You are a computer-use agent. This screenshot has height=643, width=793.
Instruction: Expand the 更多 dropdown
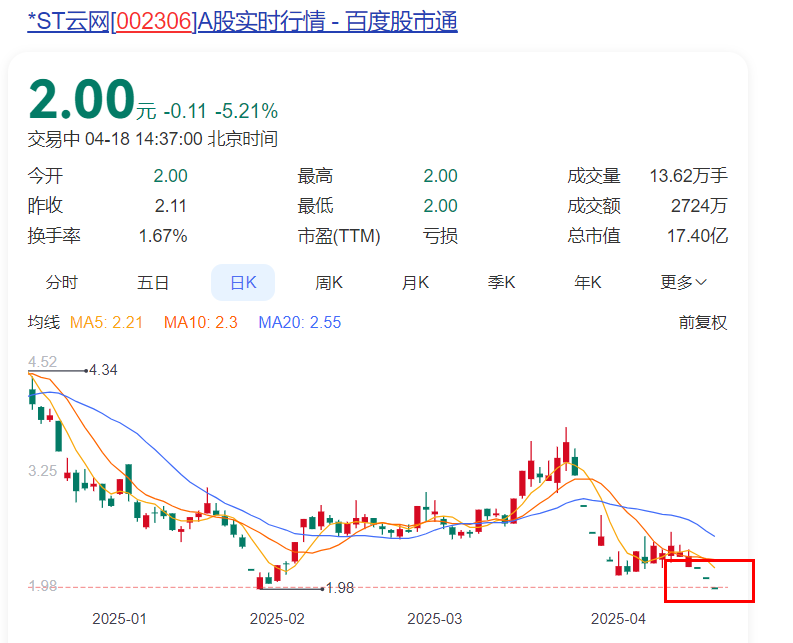click(683, 282)
